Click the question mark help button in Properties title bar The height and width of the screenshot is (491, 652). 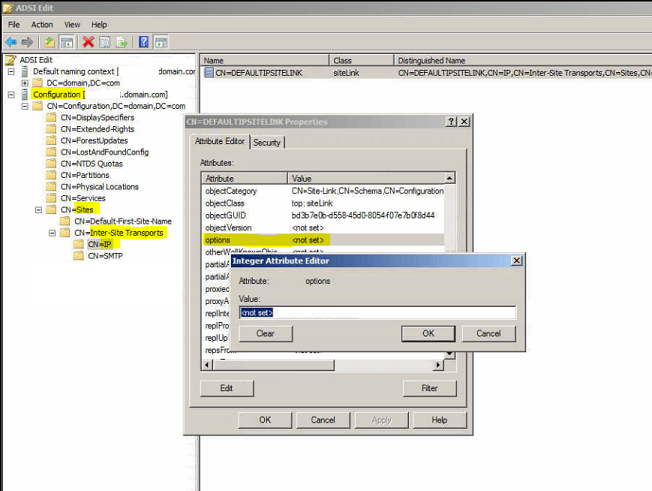[451, 121]
